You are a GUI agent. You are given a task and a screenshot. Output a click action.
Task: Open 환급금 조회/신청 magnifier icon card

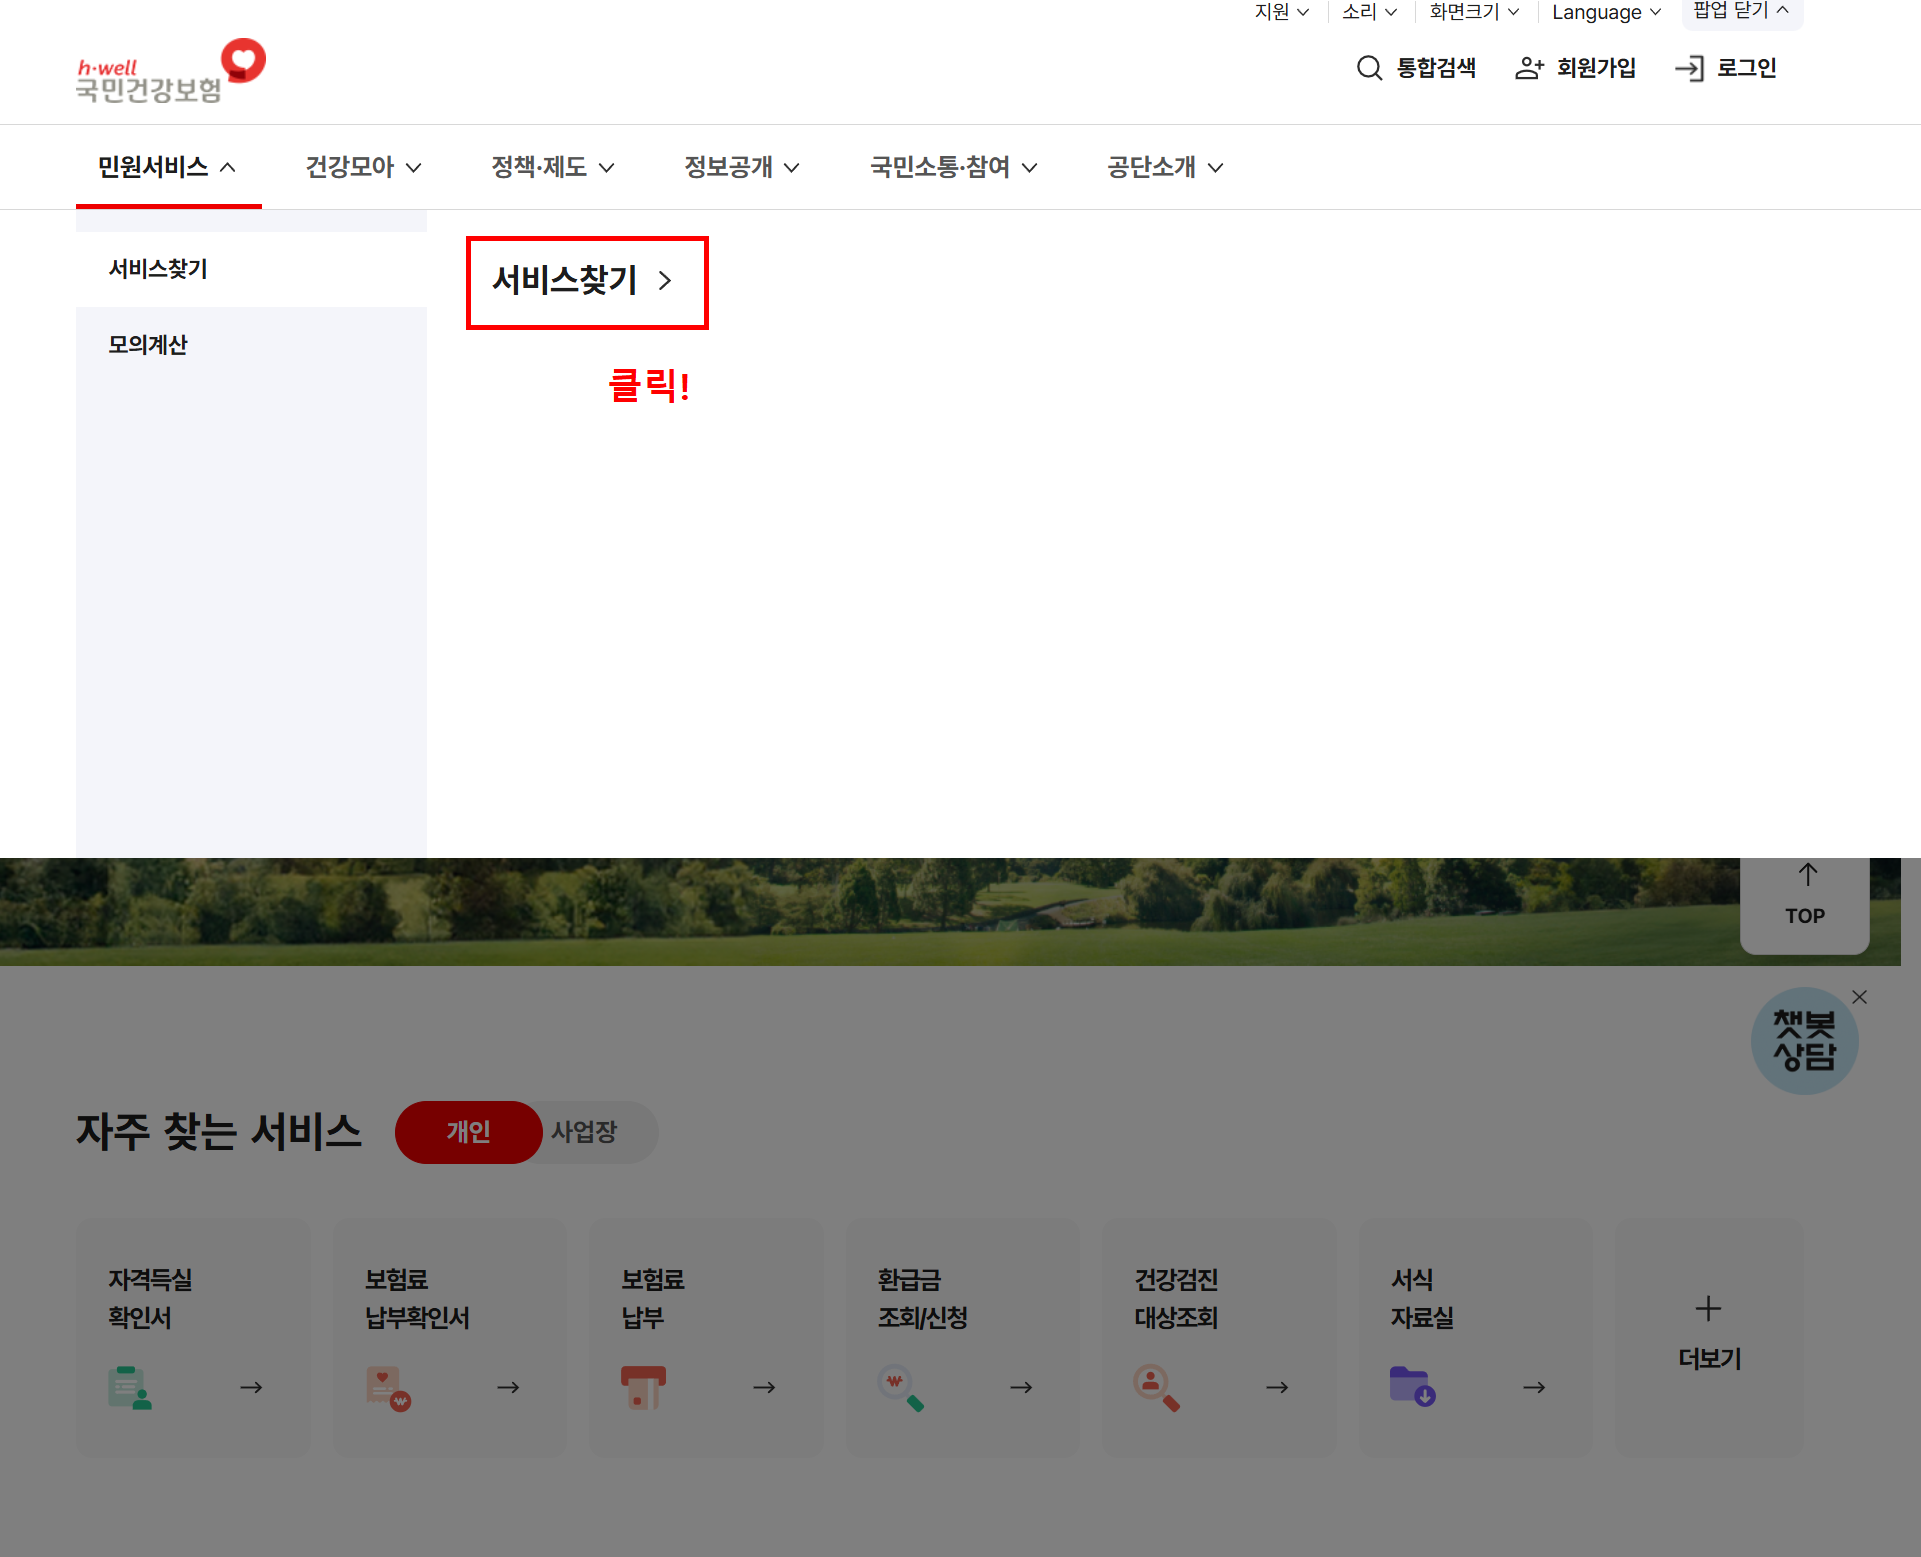coord(900,1387)
